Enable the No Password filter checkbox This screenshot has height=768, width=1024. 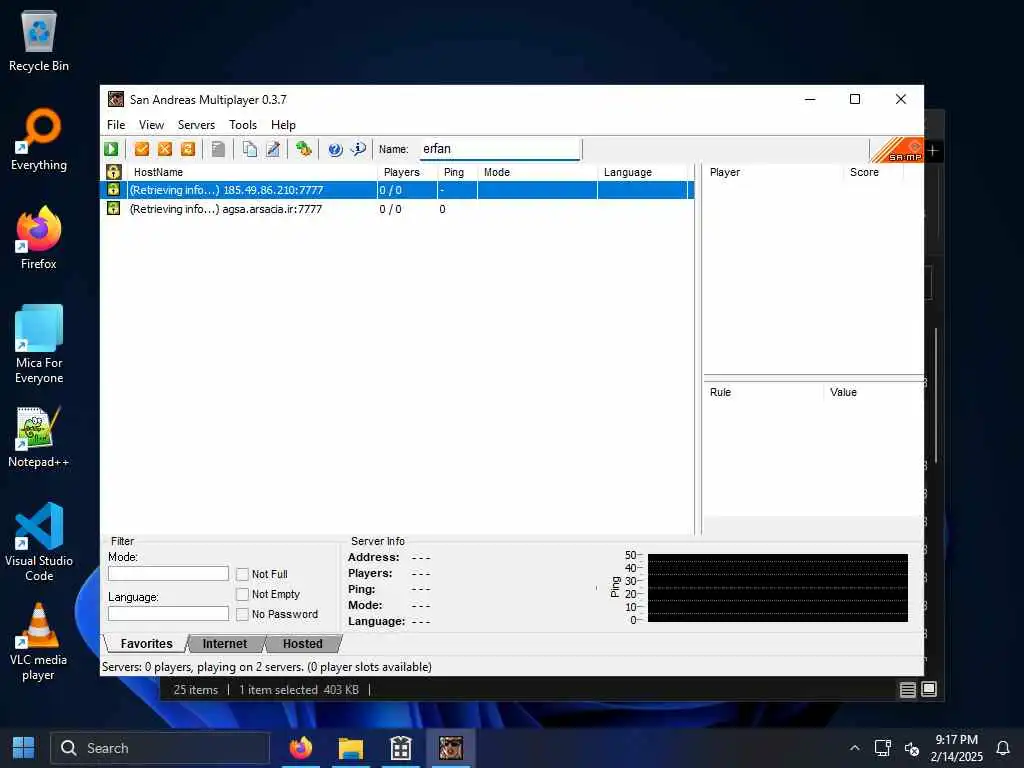[x=242, y=615]
